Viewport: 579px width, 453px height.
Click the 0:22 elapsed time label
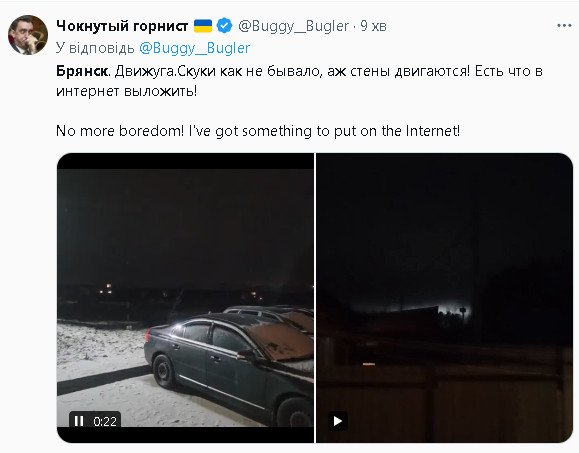(105, 421)
